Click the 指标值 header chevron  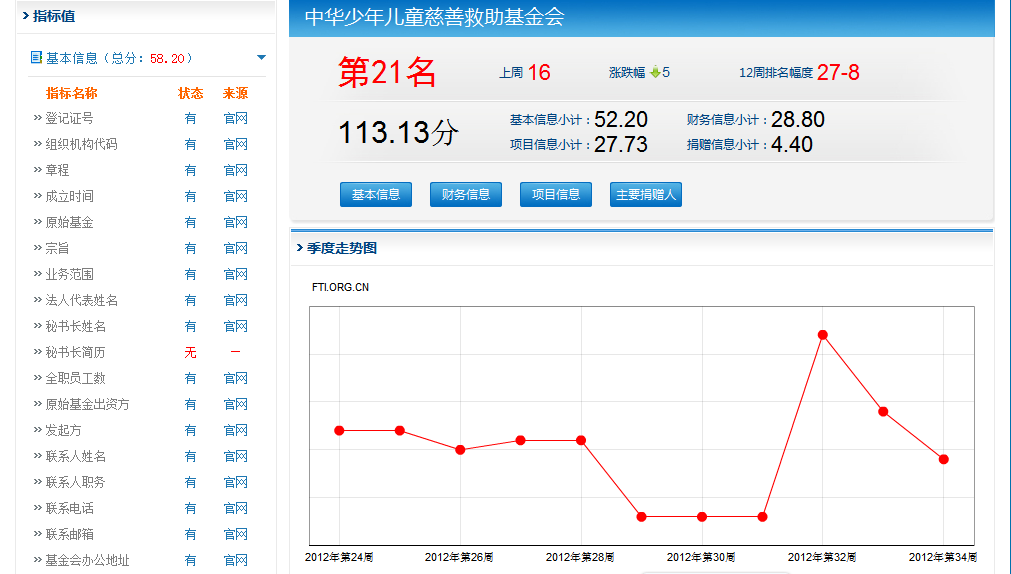pos(26,15)
